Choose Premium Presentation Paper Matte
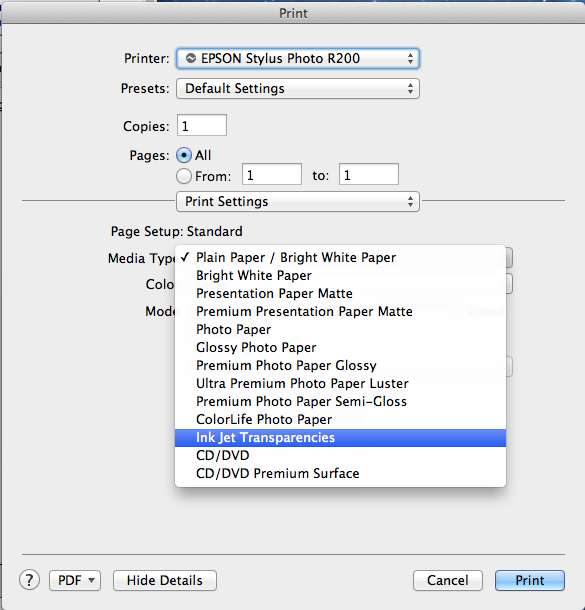 340,311
